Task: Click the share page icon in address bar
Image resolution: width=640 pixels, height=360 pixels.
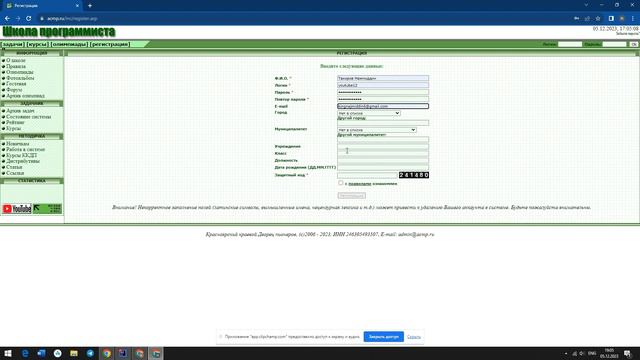Action: (x=587, y=18)
